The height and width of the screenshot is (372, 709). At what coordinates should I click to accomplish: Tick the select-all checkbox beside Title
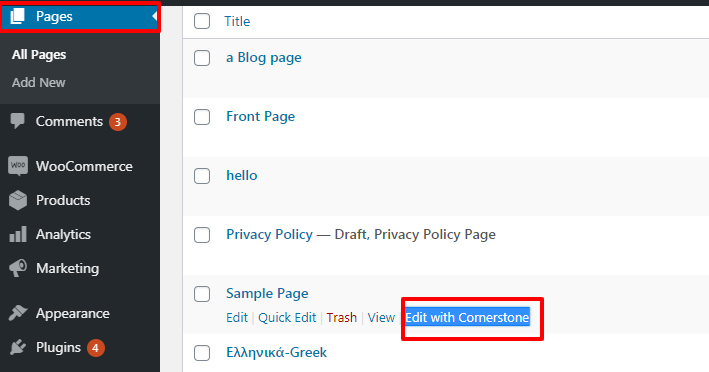click(202, 21)
